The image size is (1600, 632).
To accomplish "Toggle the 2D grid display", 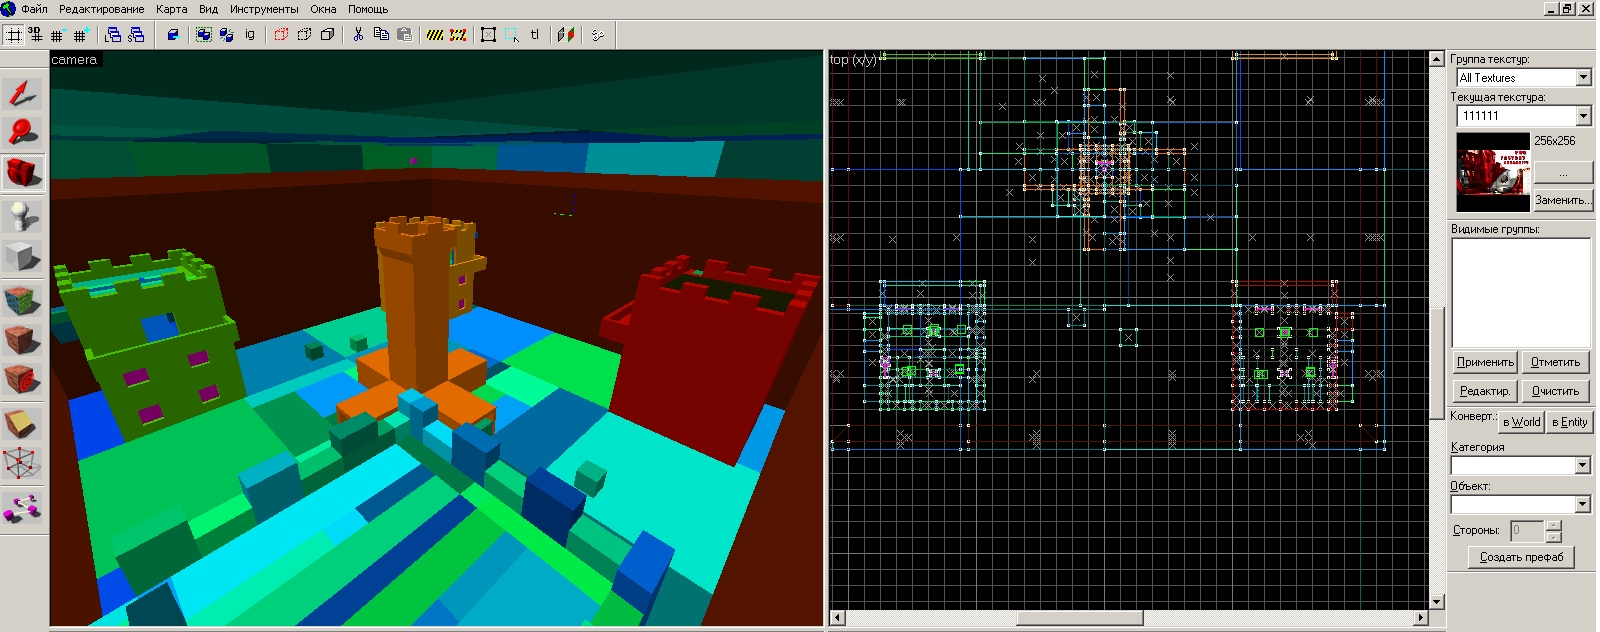I will click(x=14, y=35).
